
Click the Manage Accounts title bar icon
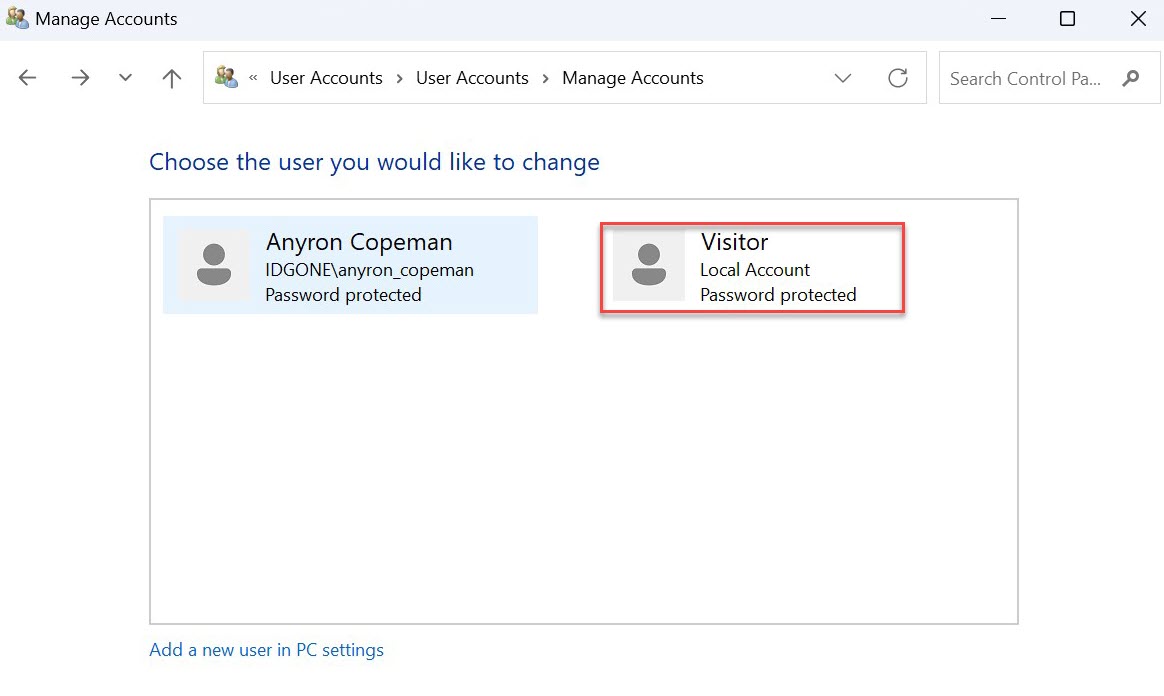click(x=17, y=18)
